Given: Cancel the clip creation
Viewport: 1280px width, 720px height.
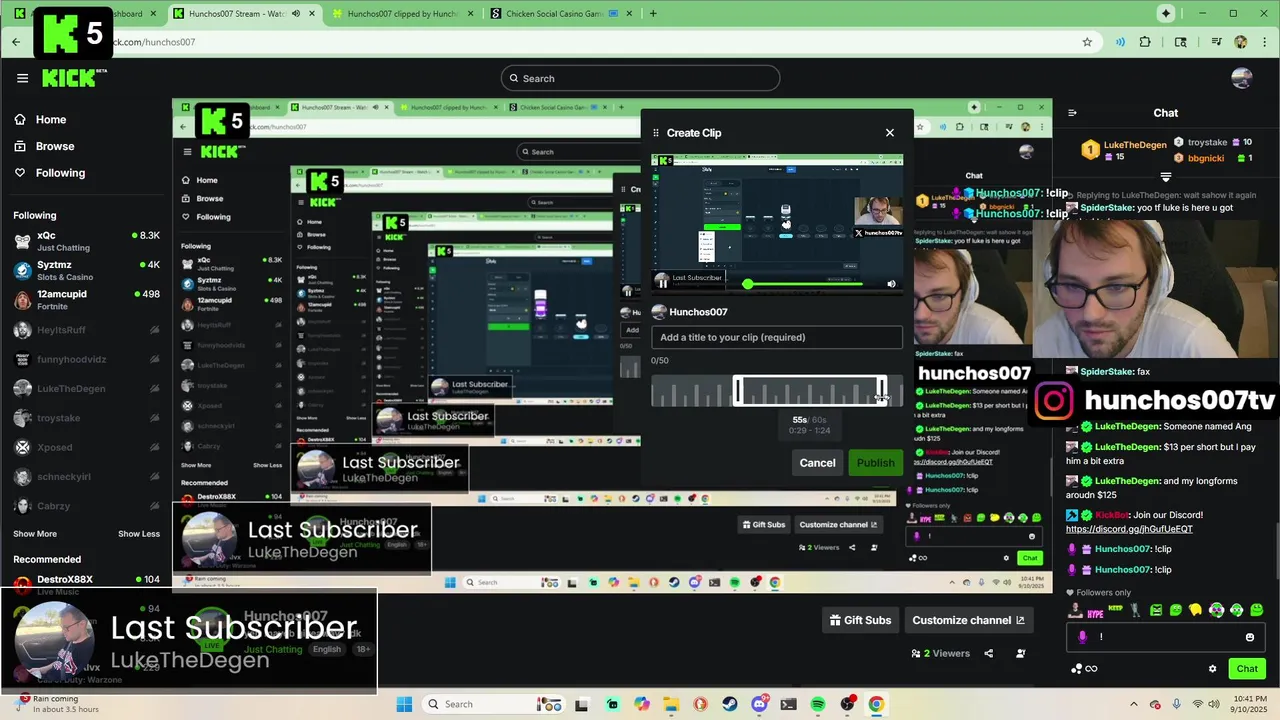Looking at the screenshot, I should coord(817,462).
